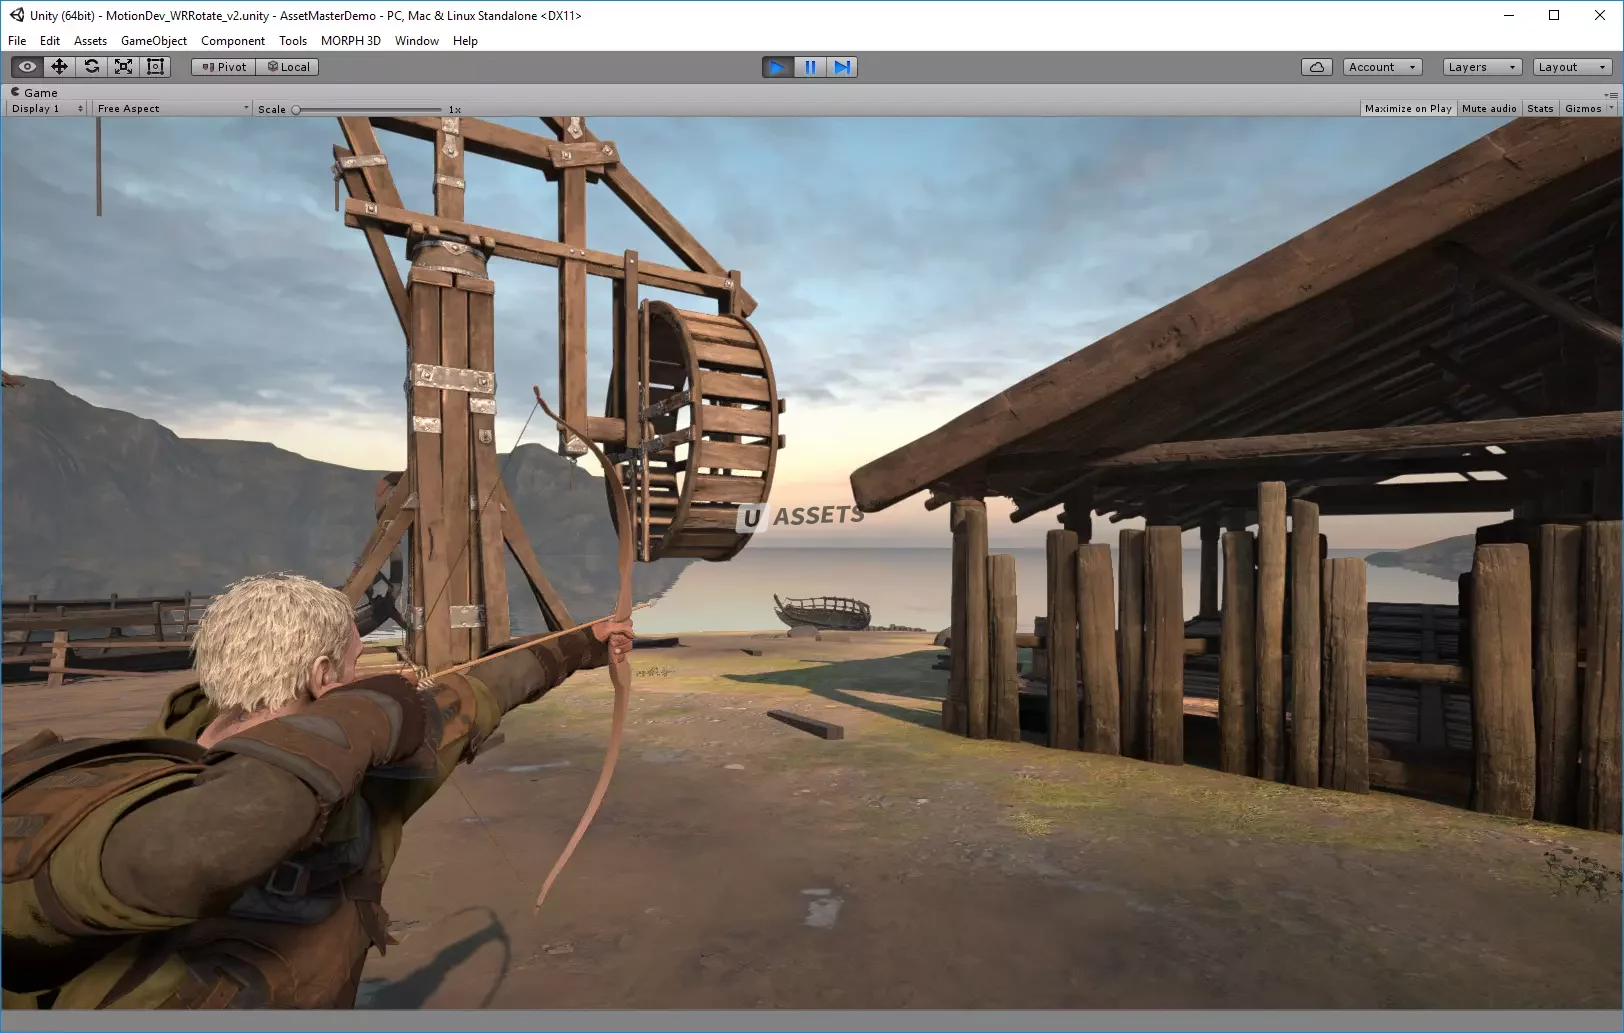Viewport: 1624px width, 1033px height.
Task: Pause the running game
Action: tap(810, 67)
